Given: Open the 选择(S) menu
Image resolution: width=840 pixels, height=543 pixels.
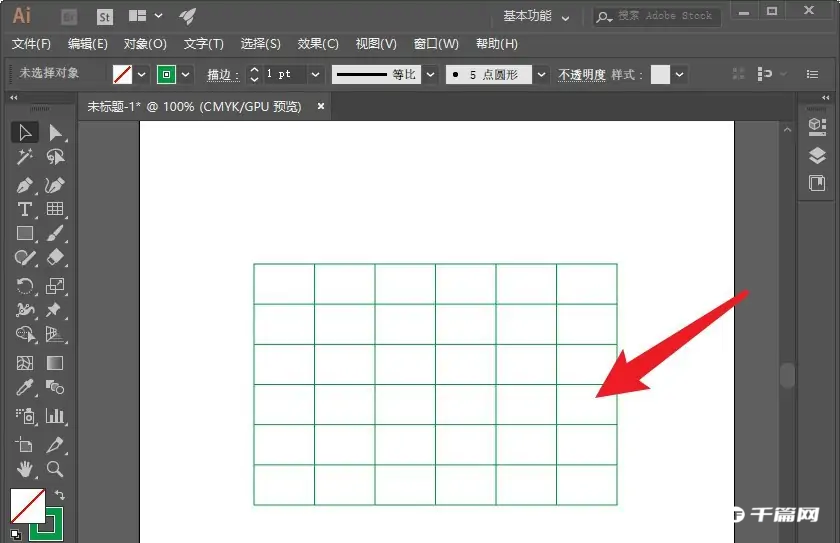Looking at the screenshot, I should (x=260, y=44).
